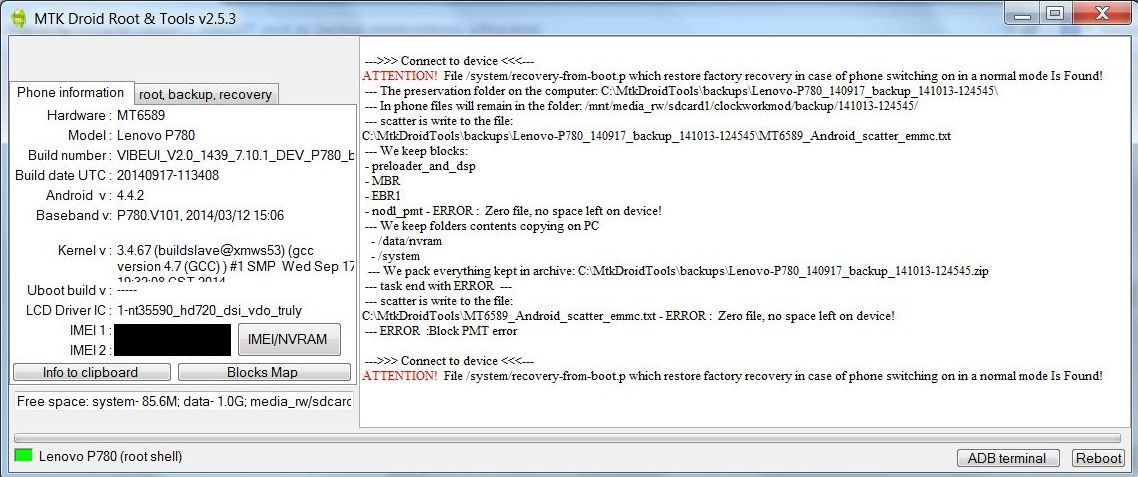The image size is (1138, 477).
Task: Select Build date 20140917-113408
Action: pyautogui.click(x=168, y=175)
